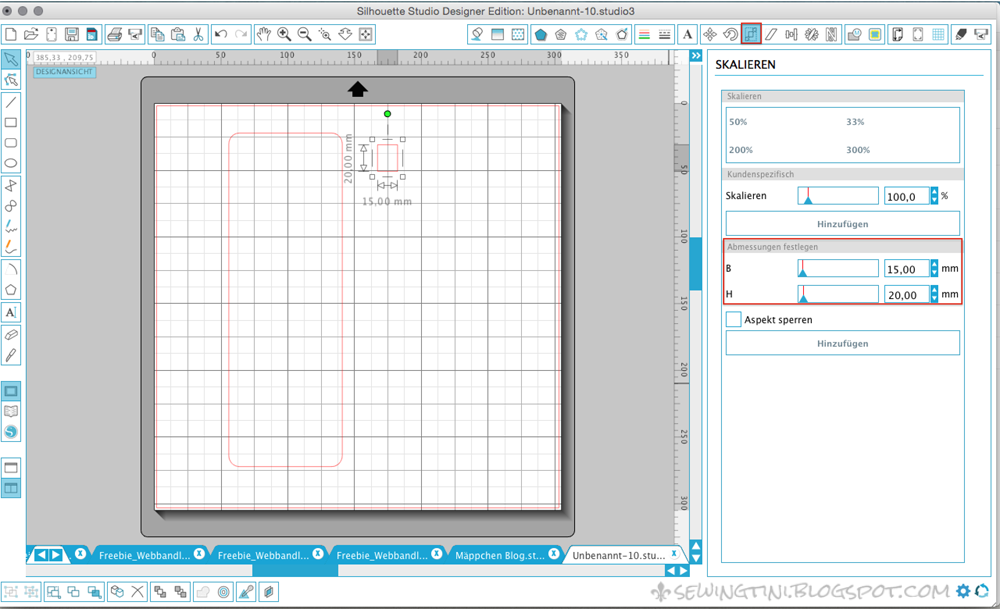Open the highlighted scale panel icon
This screenshot has height=609, width=1000.
pos(751,34)
